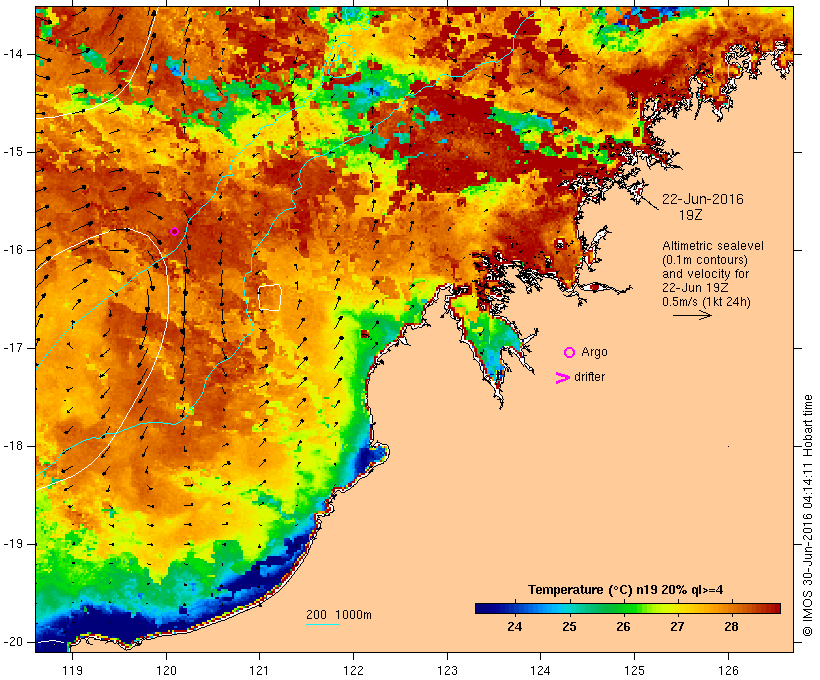Viewport: 820px width, 680px height.
Task: Click the magenta Argo float marker on the map
Action: 175,232
